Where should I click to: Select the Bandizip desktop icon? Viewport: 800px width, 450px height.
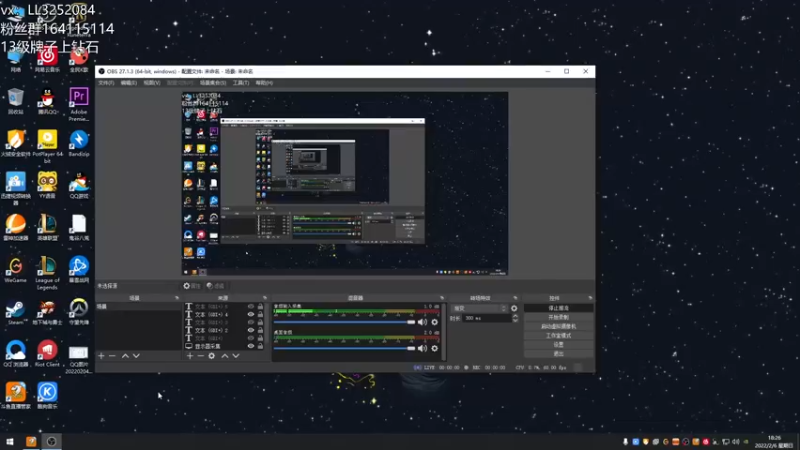(79, 144)
